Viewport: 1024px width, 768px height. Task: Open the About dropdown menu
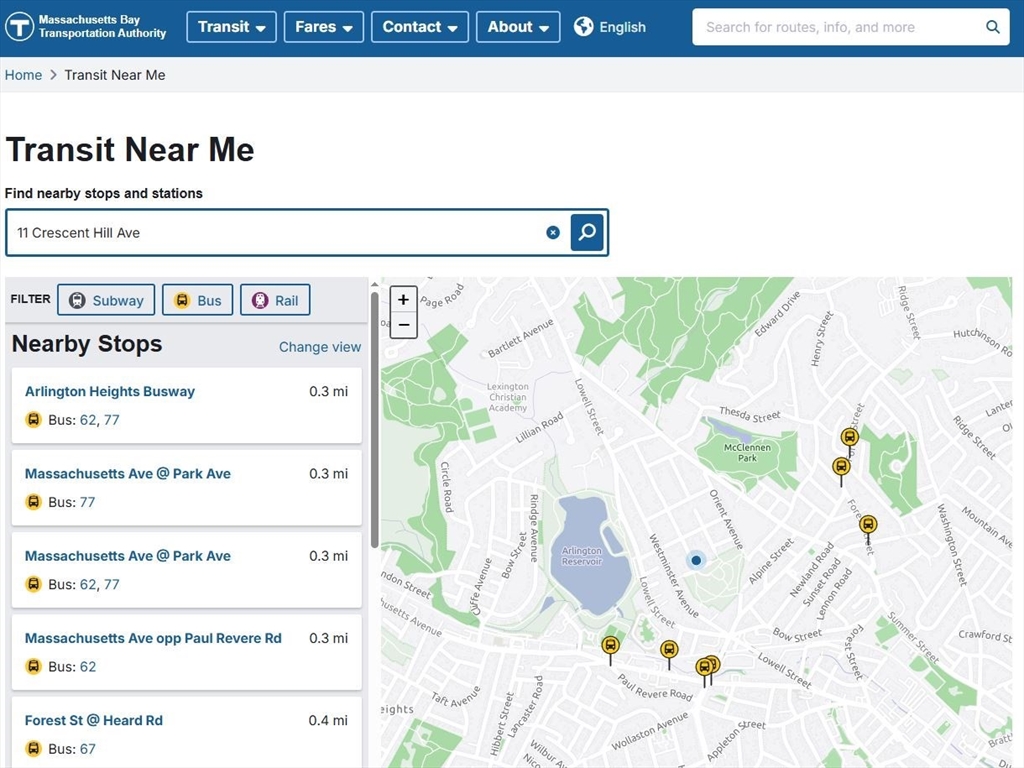pos(518,27)
